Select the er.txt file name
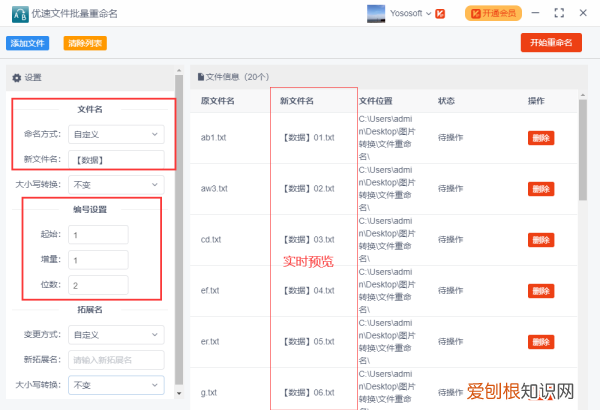This screenshot has height=410, width=600. 210,341
